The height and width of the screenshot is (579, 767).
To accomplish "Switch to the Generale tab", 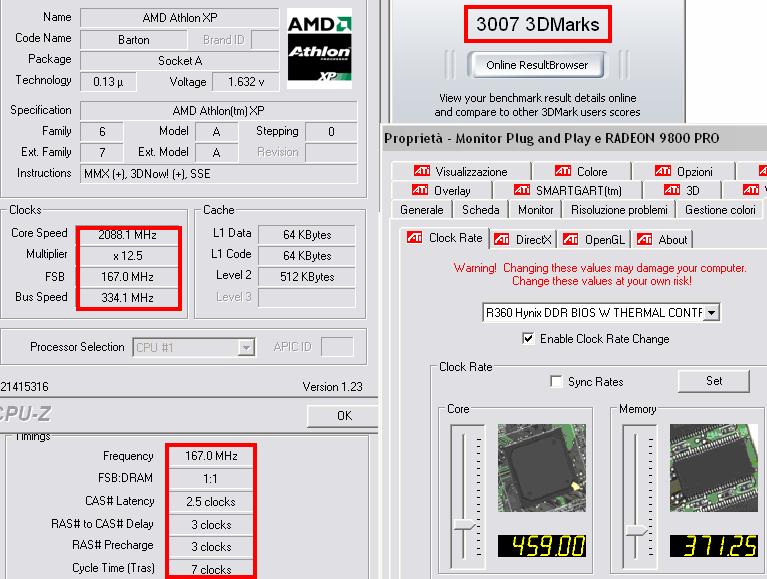I will point(422,210).
